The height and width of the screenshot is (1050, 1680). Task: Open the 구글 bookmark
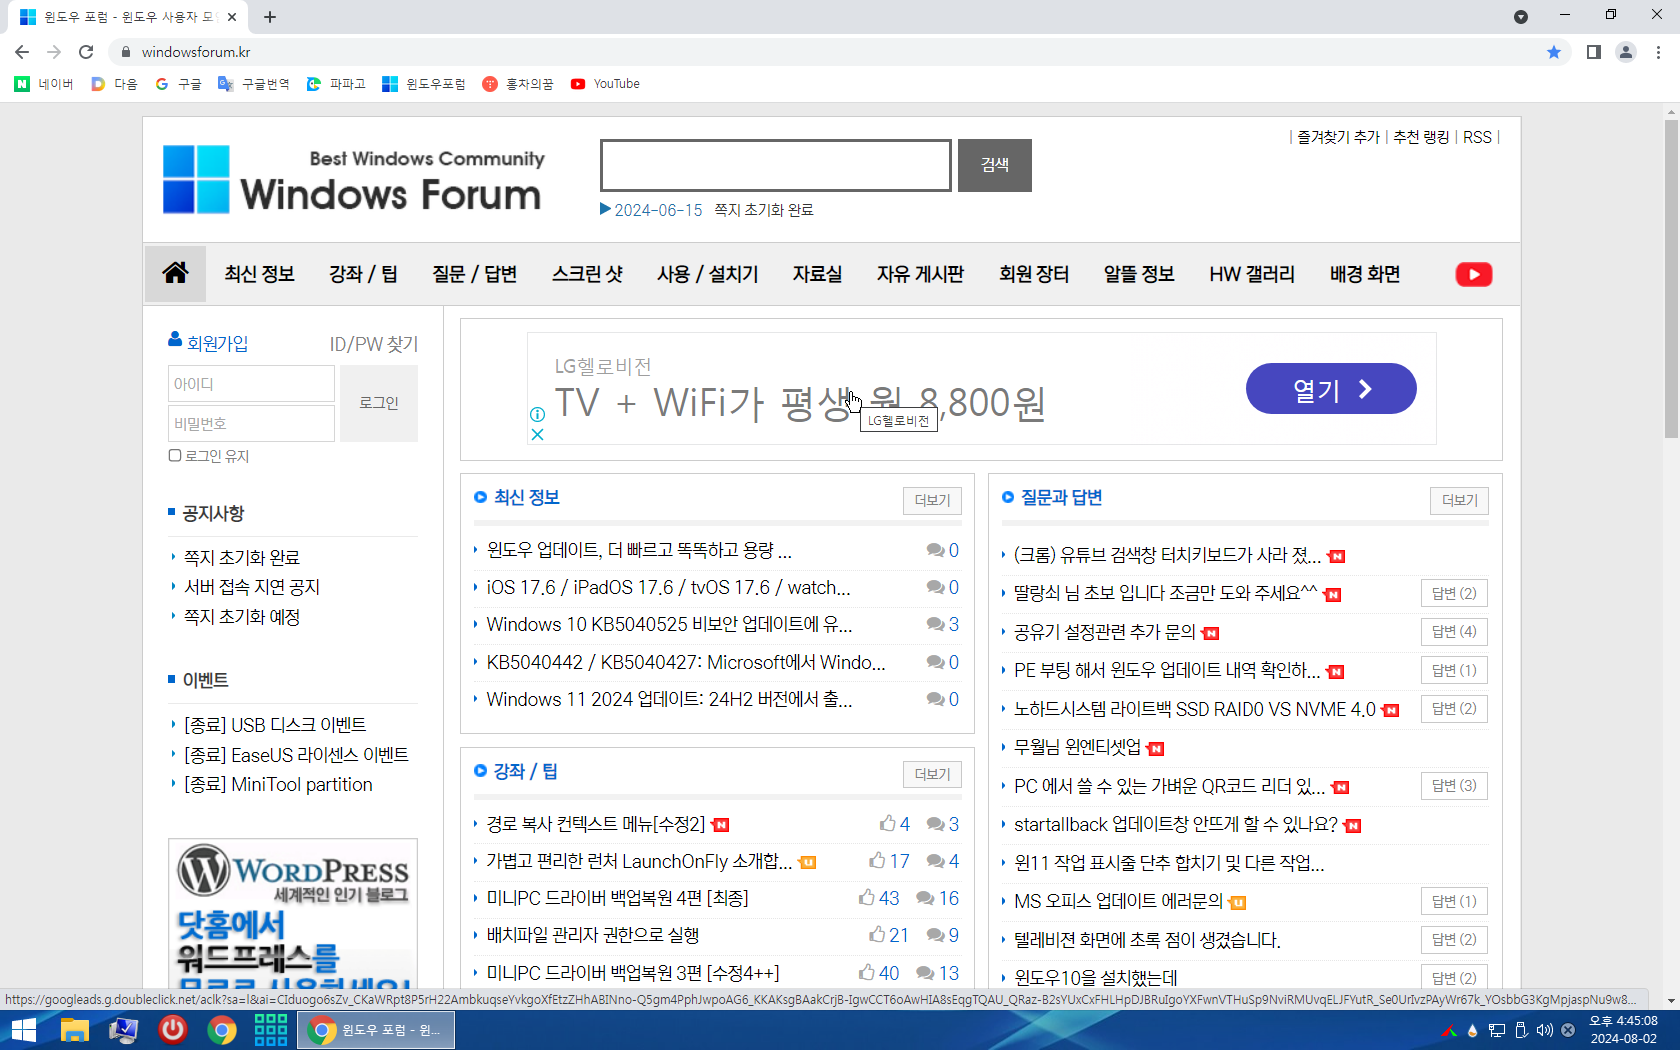click(x=178, y=84)
